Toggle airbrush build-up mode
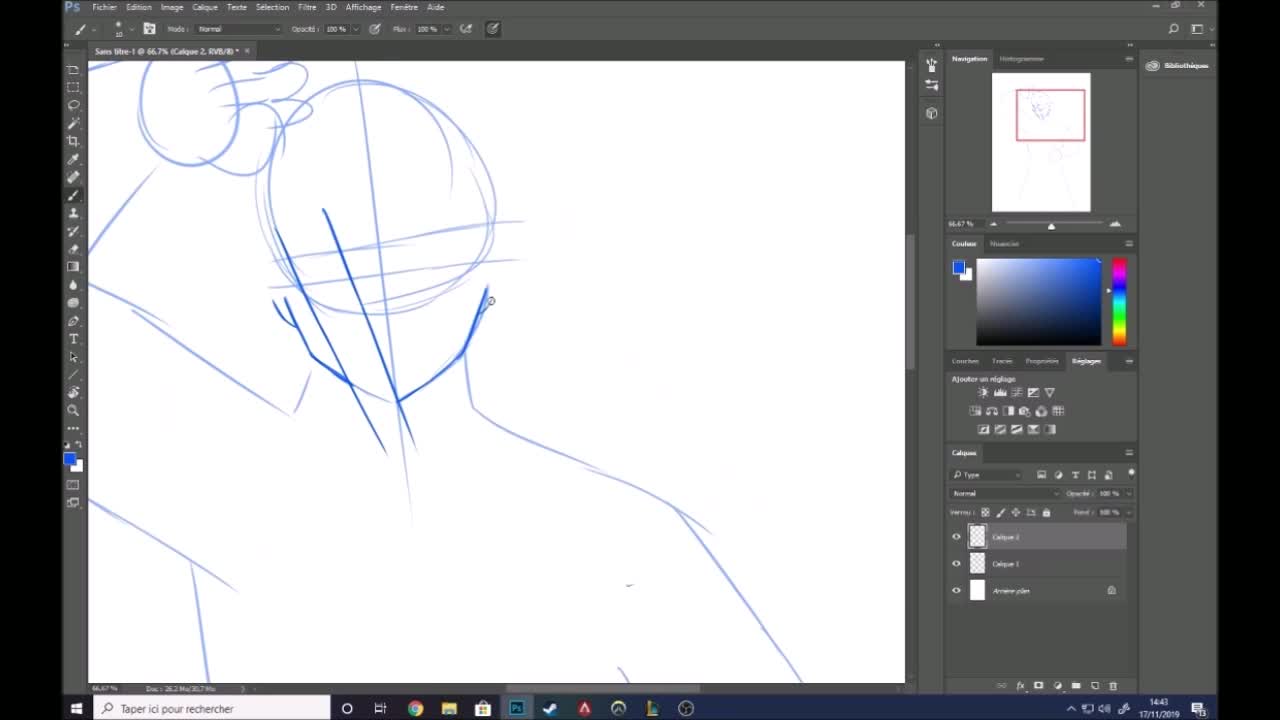The width and height of the screenshot is (1280, 720). [x=466, y=29]
